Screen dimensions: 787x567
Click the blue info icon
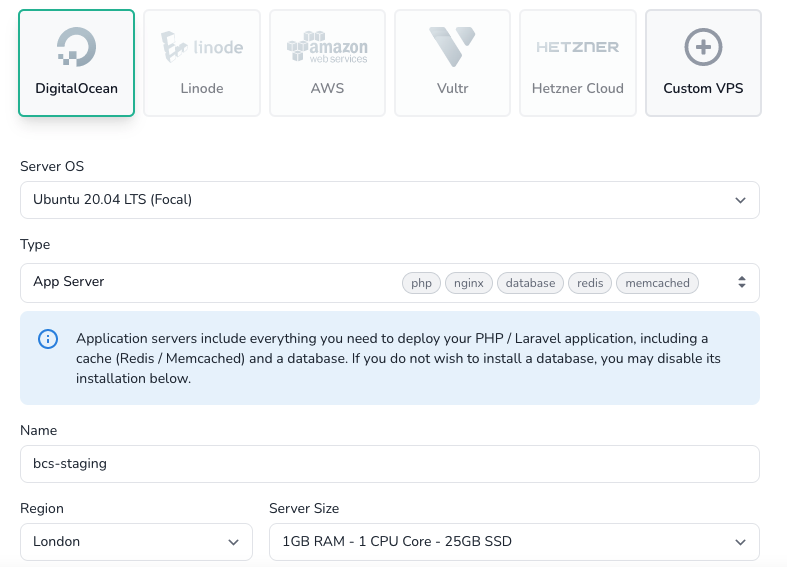pyautogui.click(x=48, y=339)
